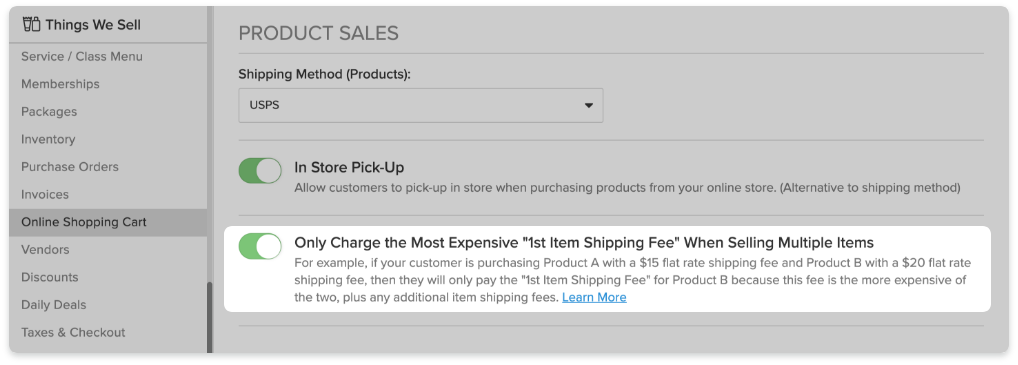Go to Memberships in the sidebar
This screenshot has width=1018, height=365.
[60, 84]
